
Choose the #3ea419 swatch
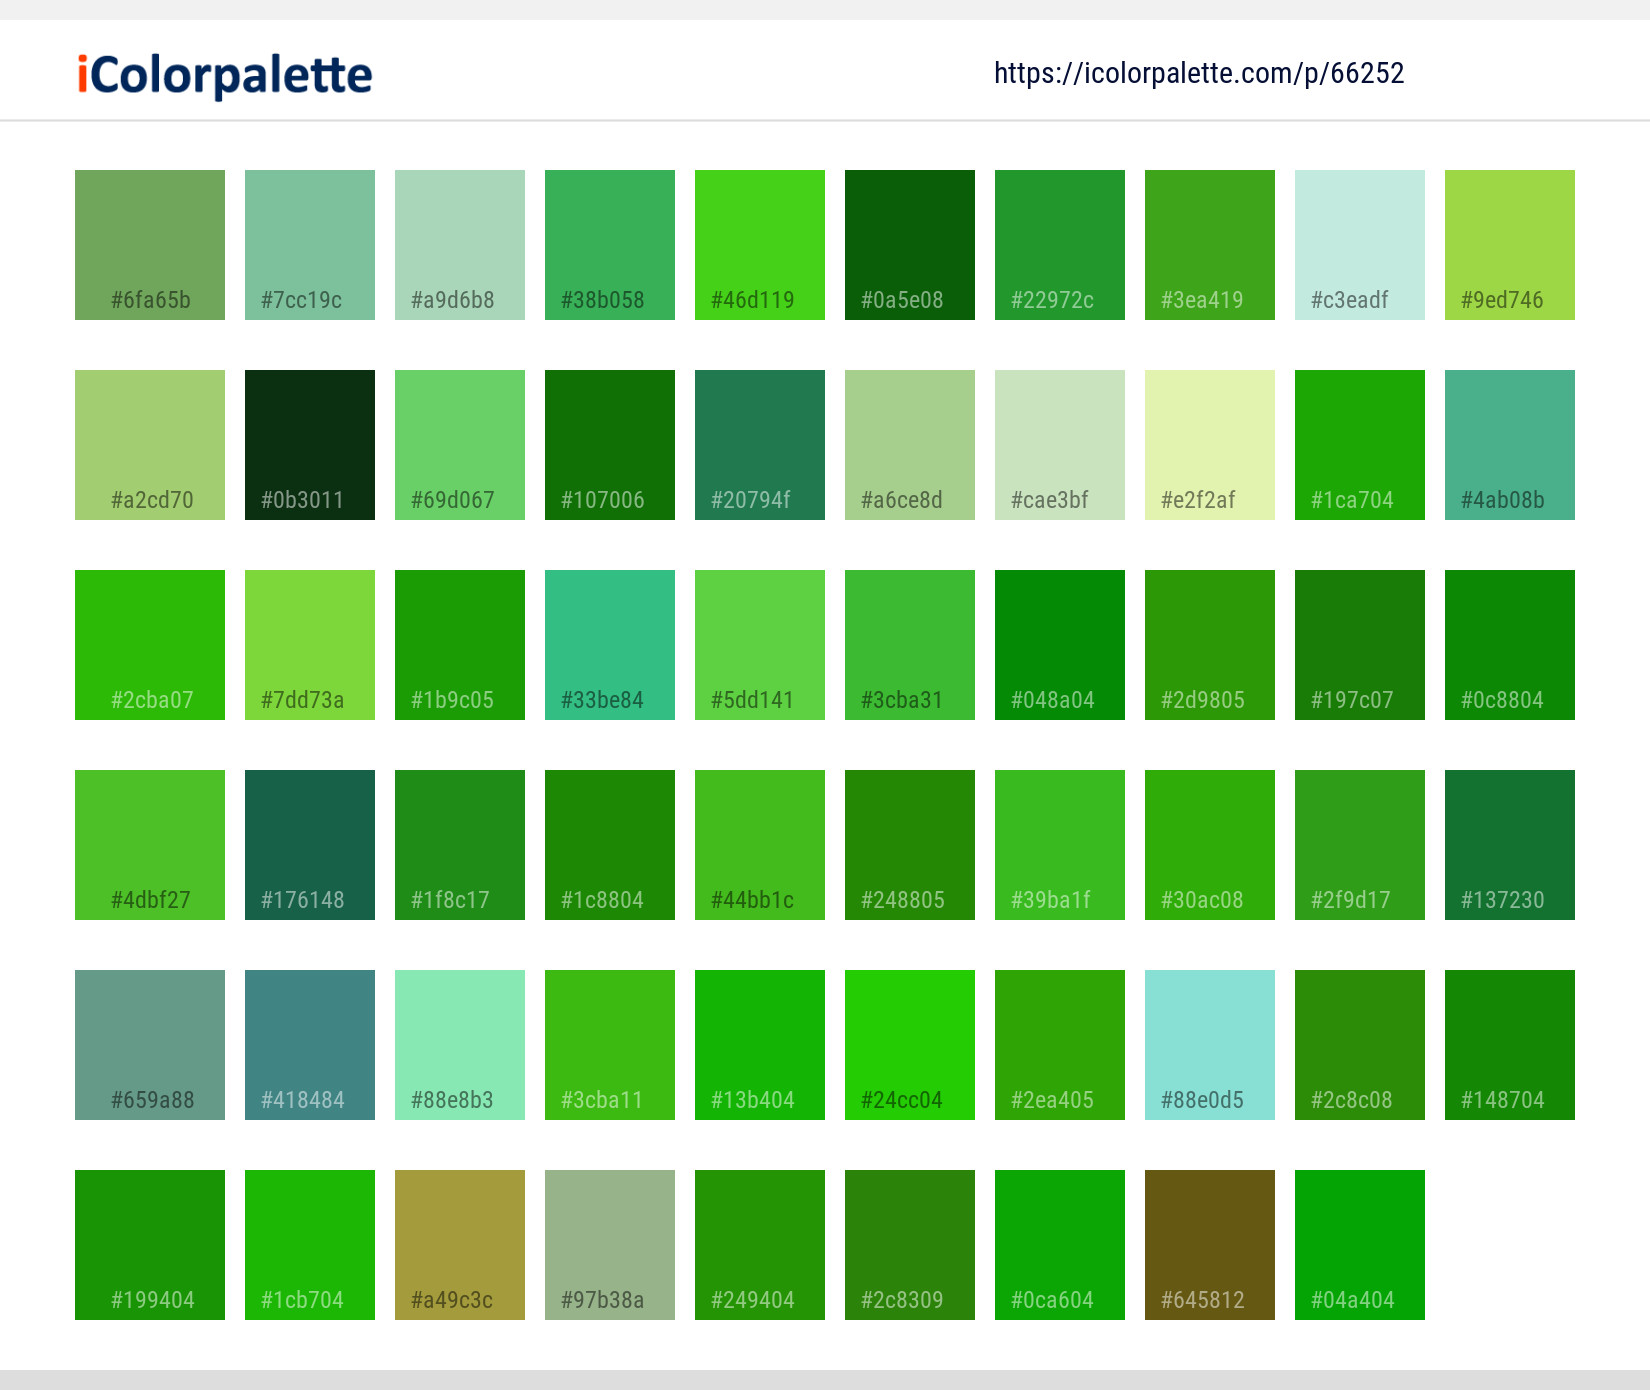(1210, 245)
